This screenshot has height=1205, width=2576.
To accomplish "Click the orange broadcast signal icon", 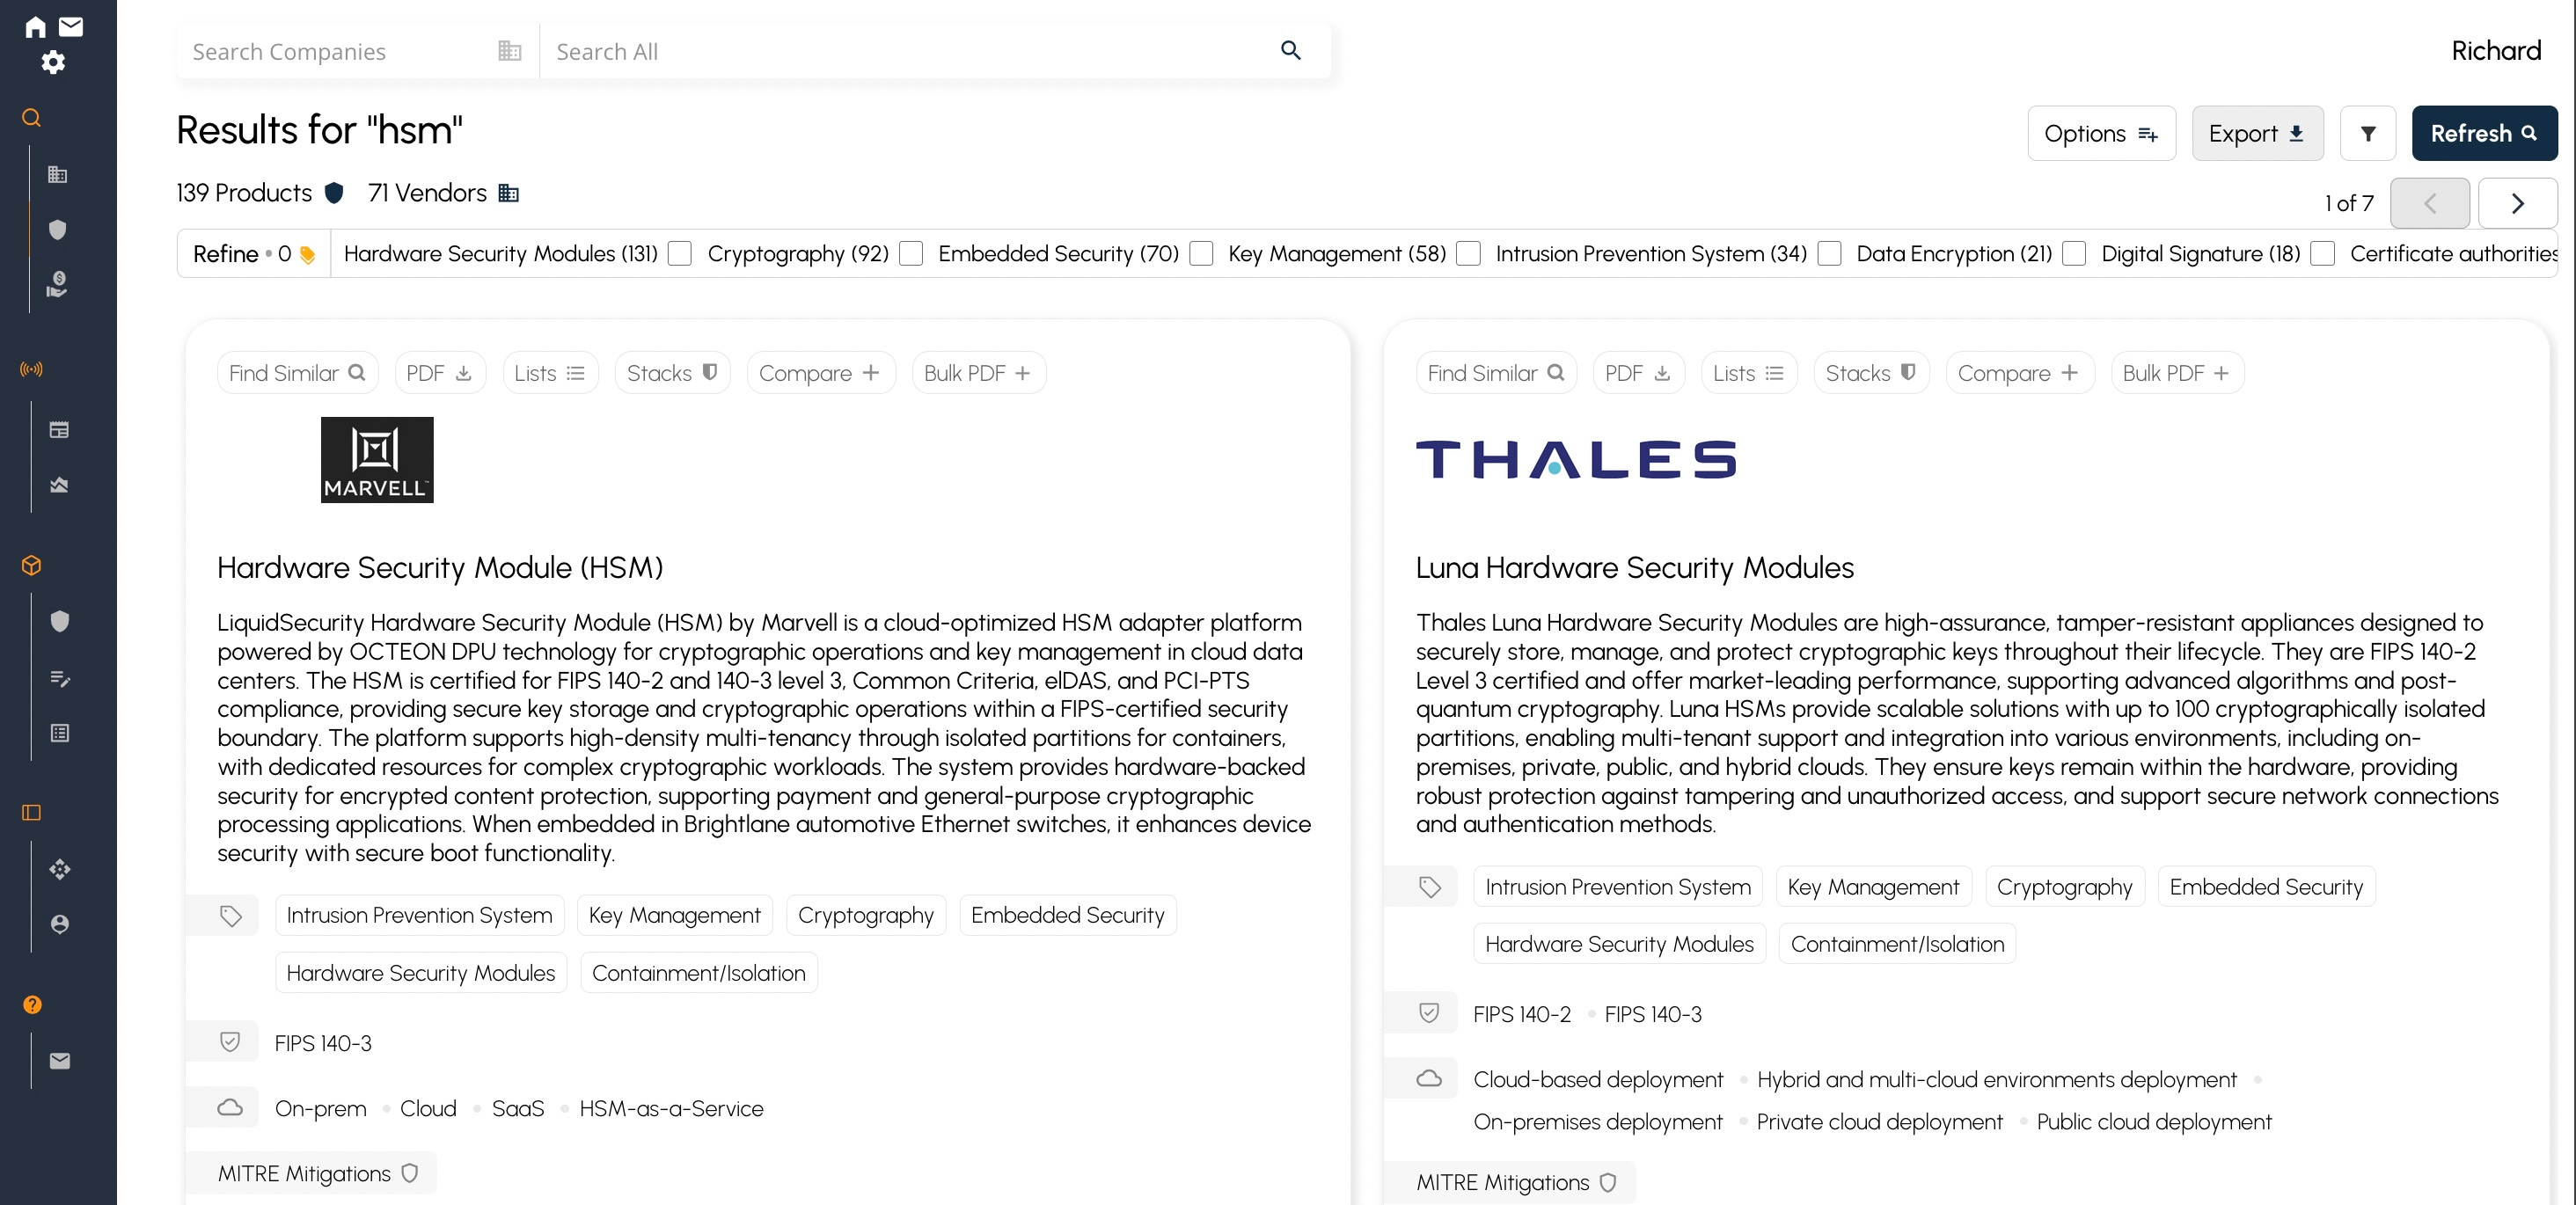I will 32,369.
